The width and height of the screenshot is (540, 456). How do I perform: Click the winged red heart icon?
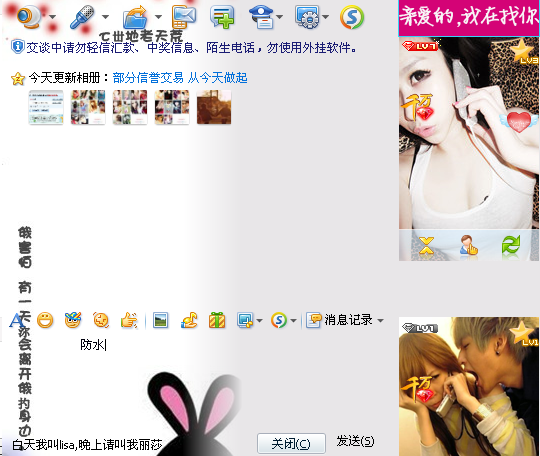pos(519,122)
